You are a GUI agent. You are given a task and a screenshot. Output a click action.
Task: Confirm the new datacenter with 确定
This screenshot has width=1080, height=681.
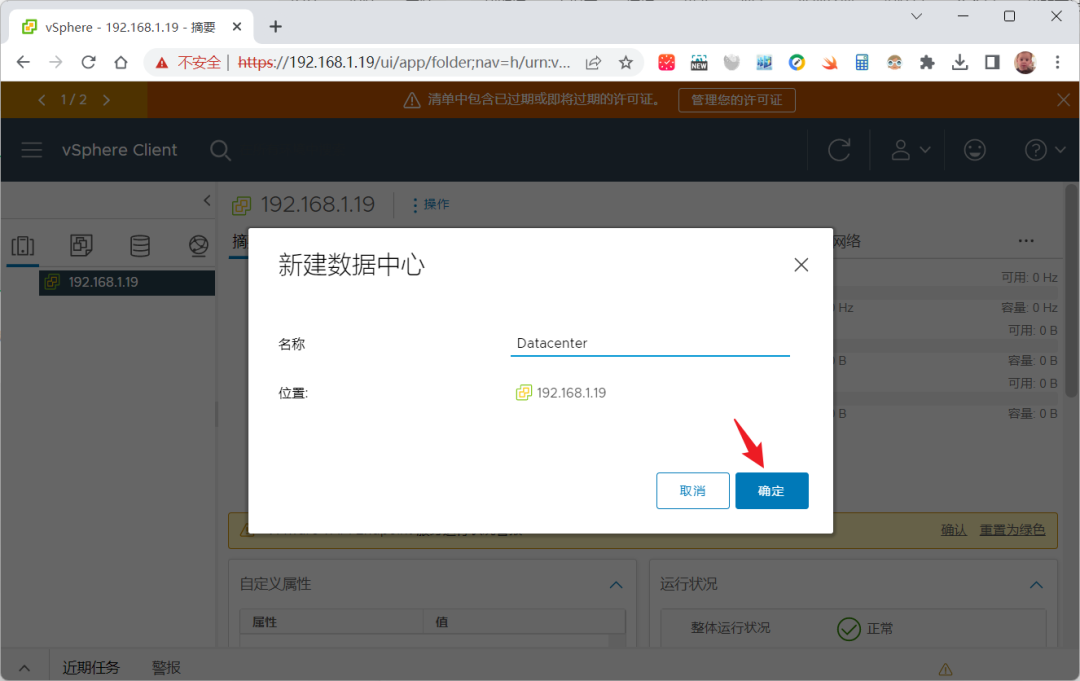coord(771,490)
